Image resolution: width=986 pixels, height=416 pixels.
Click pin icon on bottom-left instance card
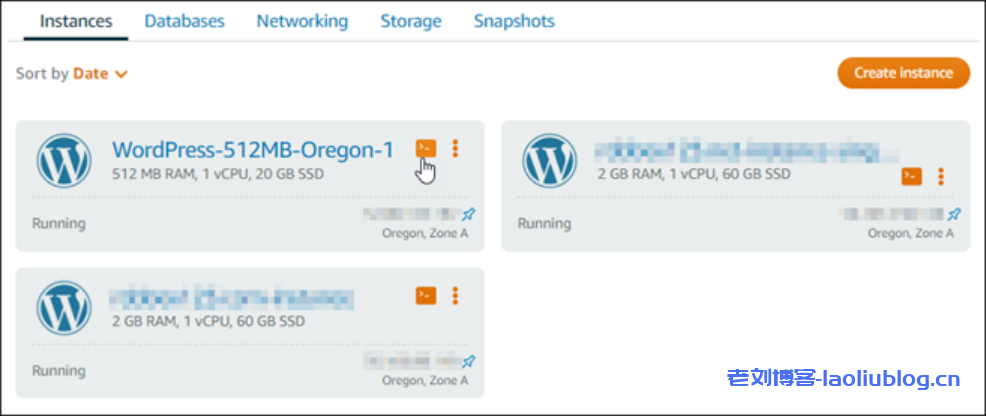tap(469, 361)
